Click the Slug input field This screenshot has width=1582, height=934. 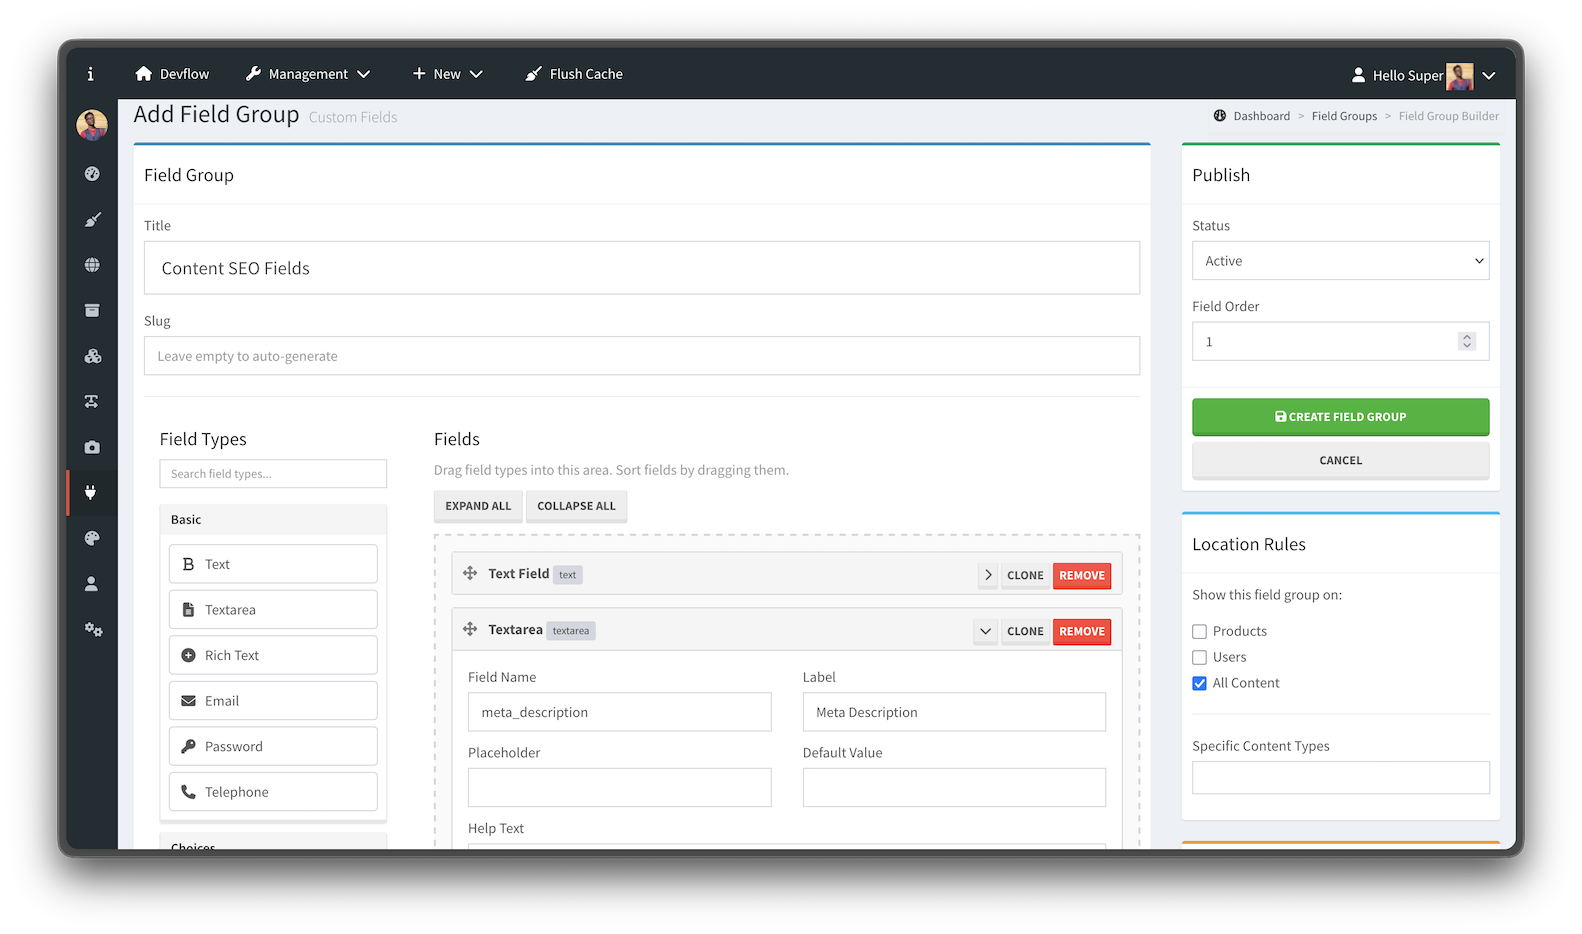click(x=642, y=356)
